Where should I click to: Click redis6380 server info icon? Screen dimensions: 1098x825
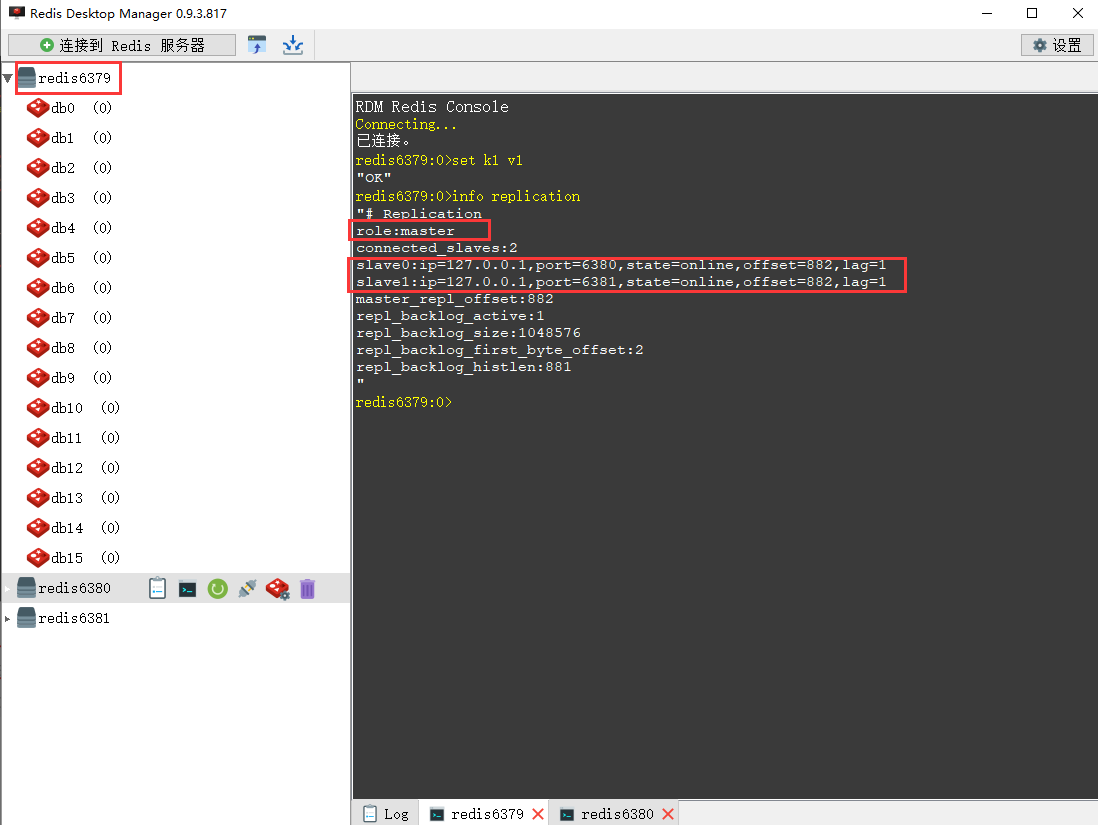[x=158, y=589]
